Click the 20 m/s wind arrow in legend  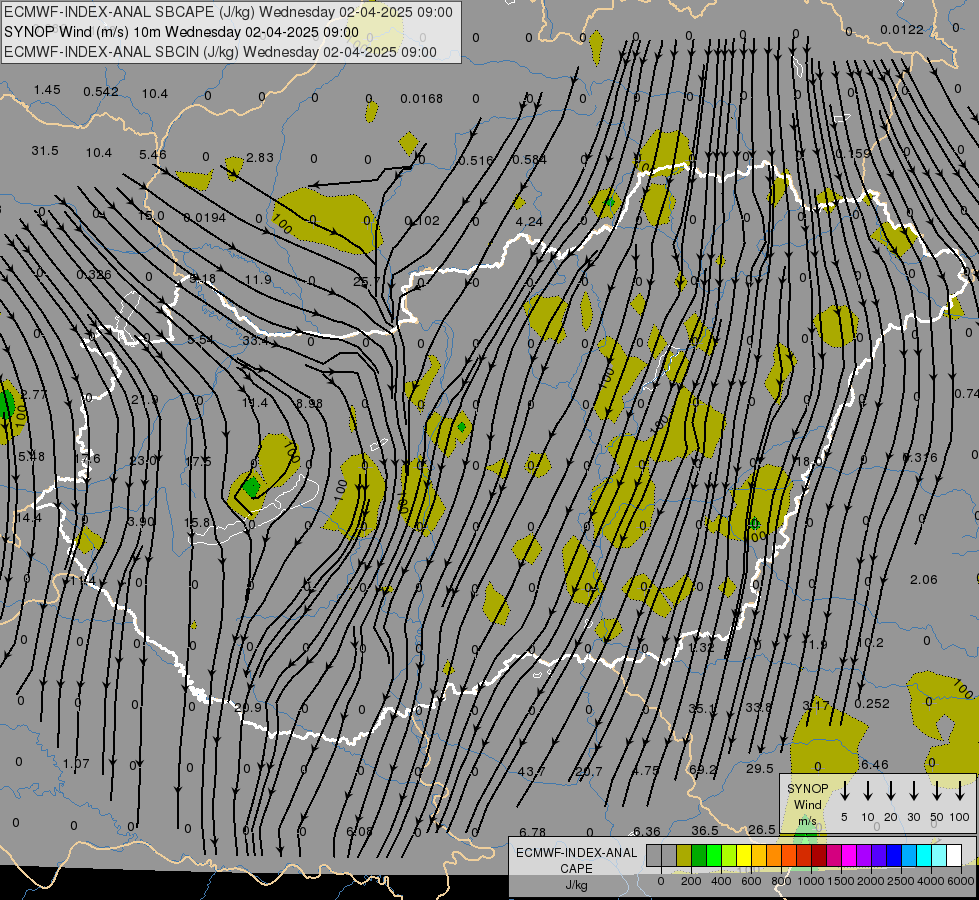[x=891, y=791]
